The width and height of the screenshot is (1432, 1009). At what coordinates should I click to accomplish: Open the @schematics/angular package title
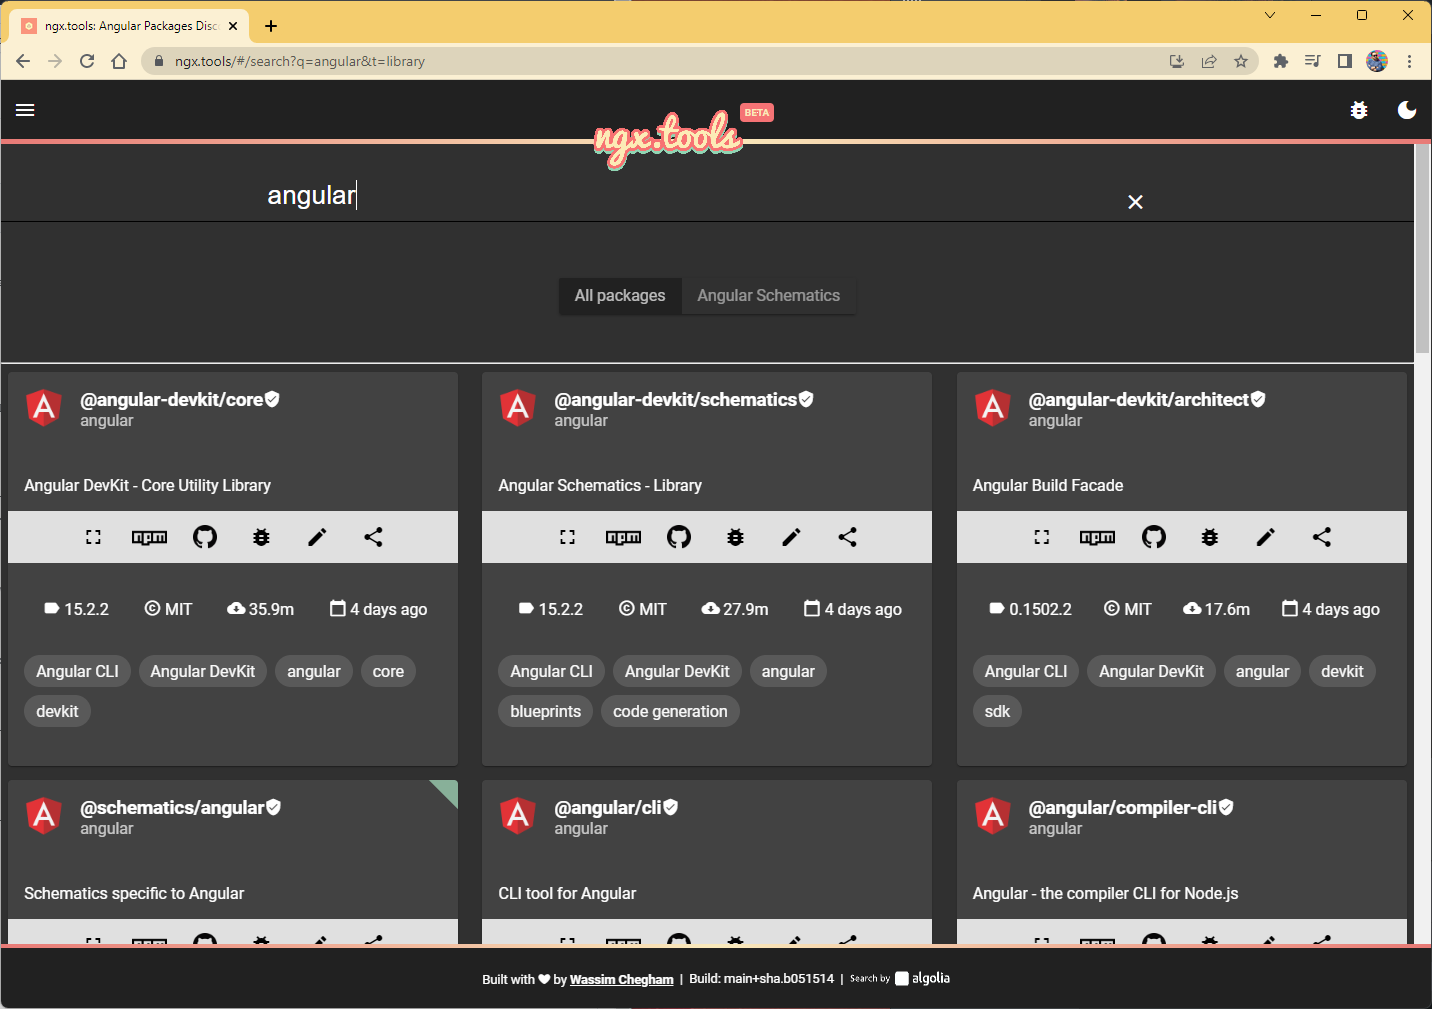tap(172, 808)
